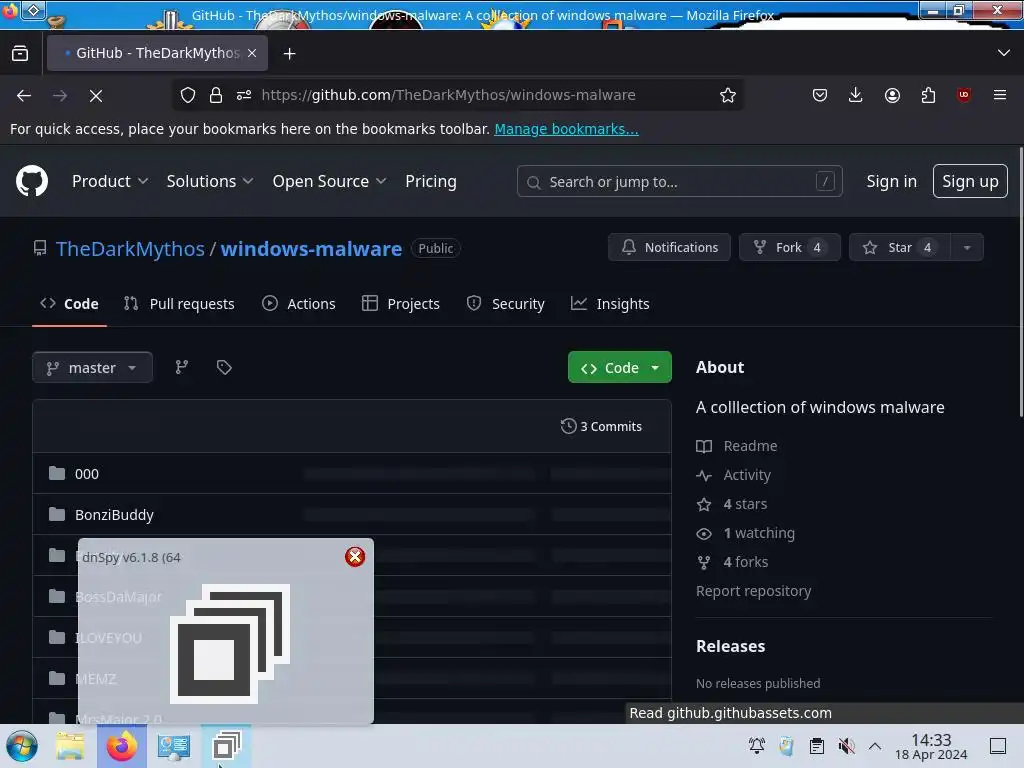Star the repository
The image size is (1024, 768).
pyautogui.click(x=899, y=247)
